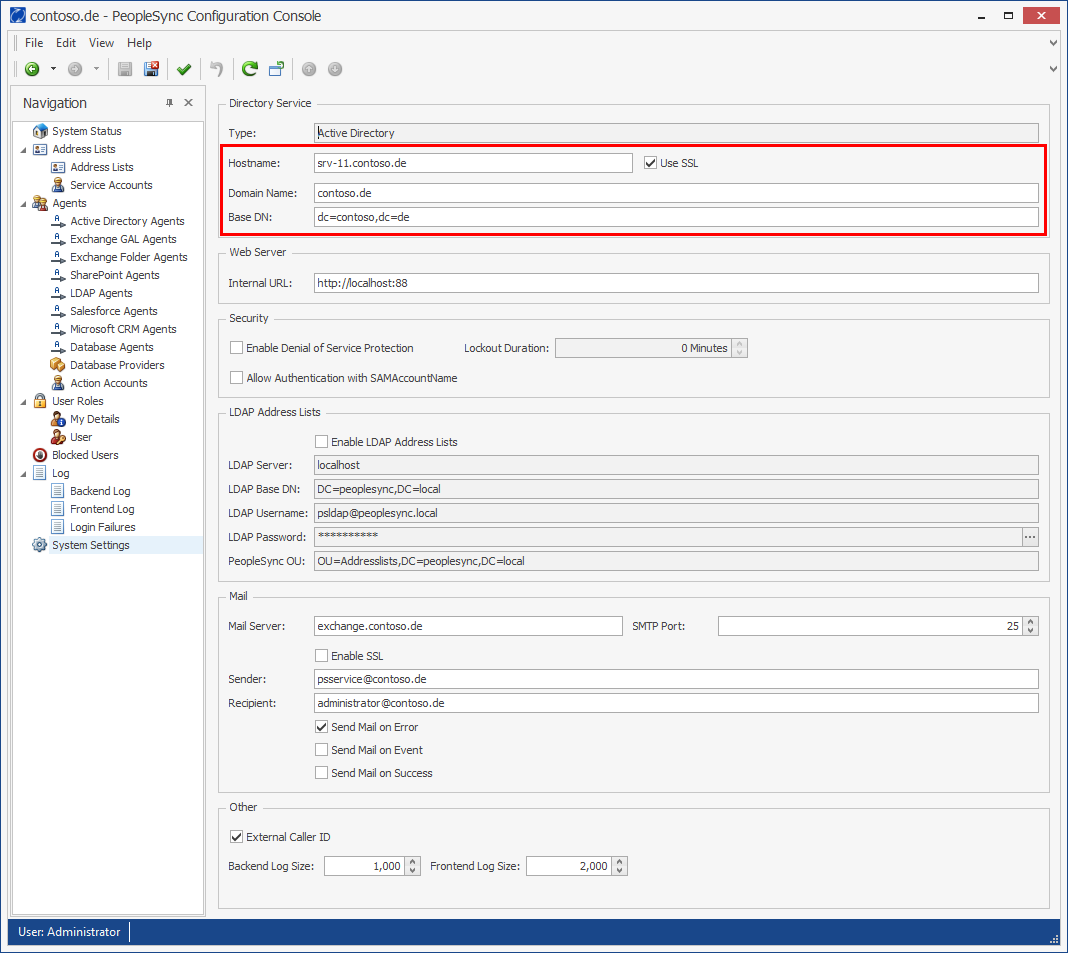Increase the SMTP Port value
This screenshot has height=953, width=1068.
click(1031, 621)
